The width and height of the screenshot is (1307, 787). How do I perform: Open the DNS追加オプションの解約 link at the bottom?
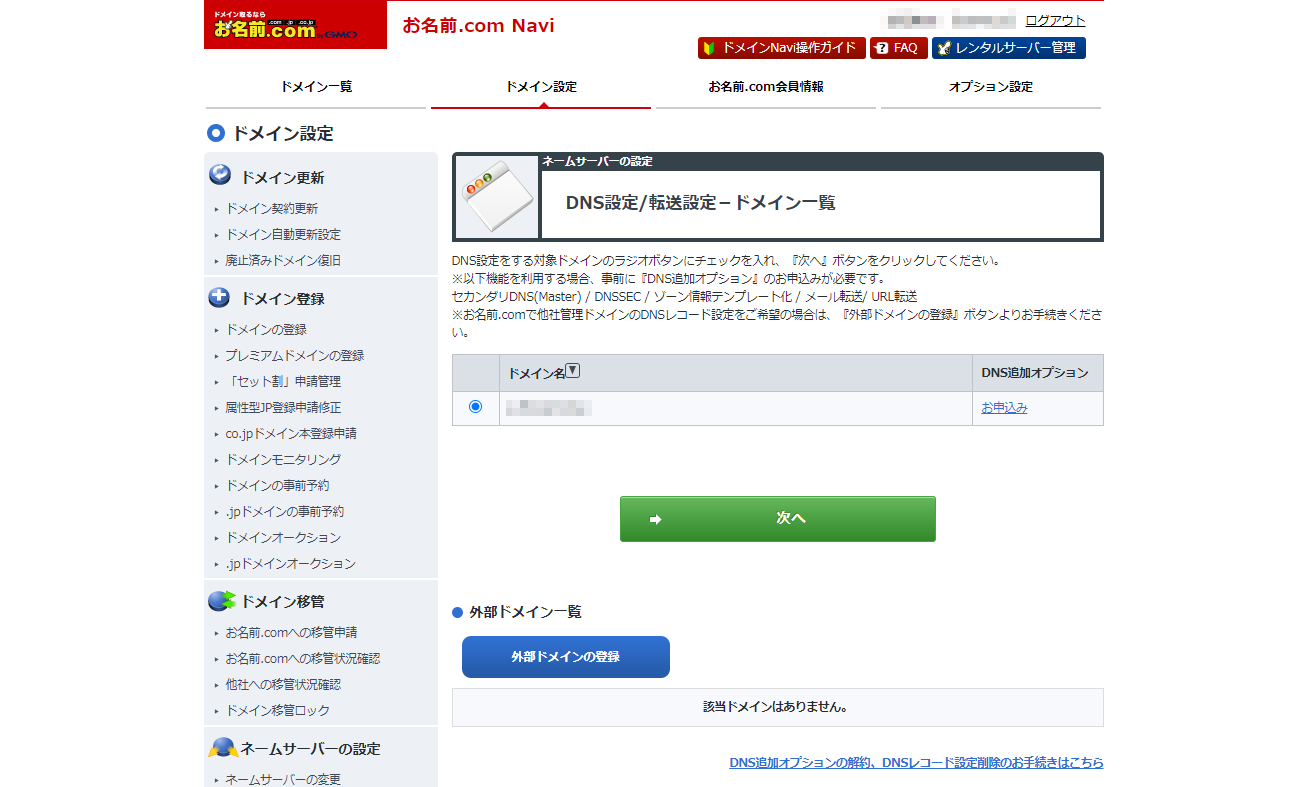tap(916, 763)
